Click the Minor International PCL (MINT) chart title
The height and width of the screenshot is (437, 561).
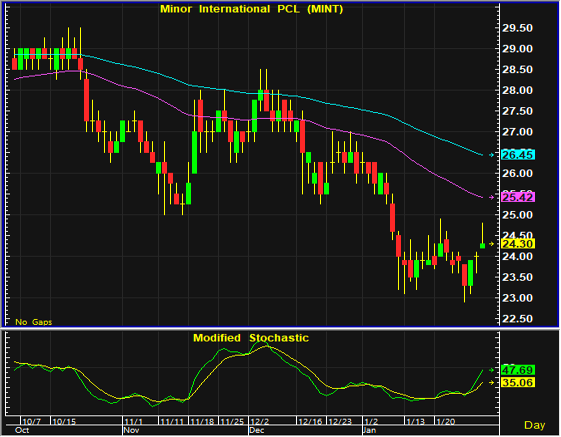pos(252,9)
